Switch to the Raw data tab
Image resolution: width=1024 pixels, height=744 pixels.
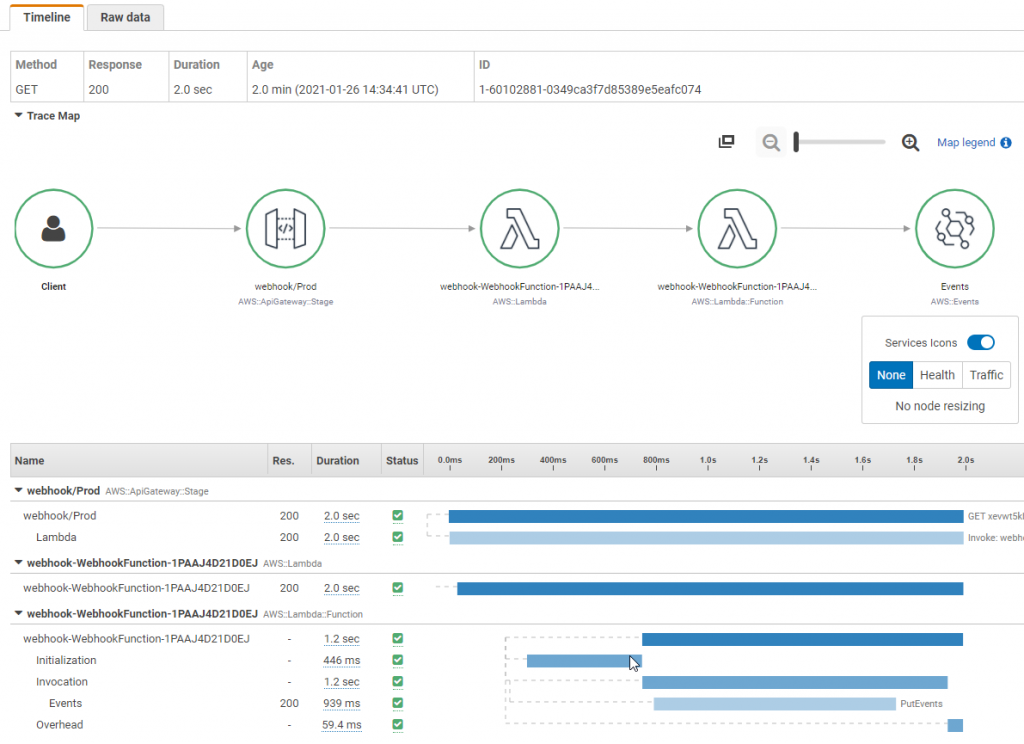[x=124, y=17]
